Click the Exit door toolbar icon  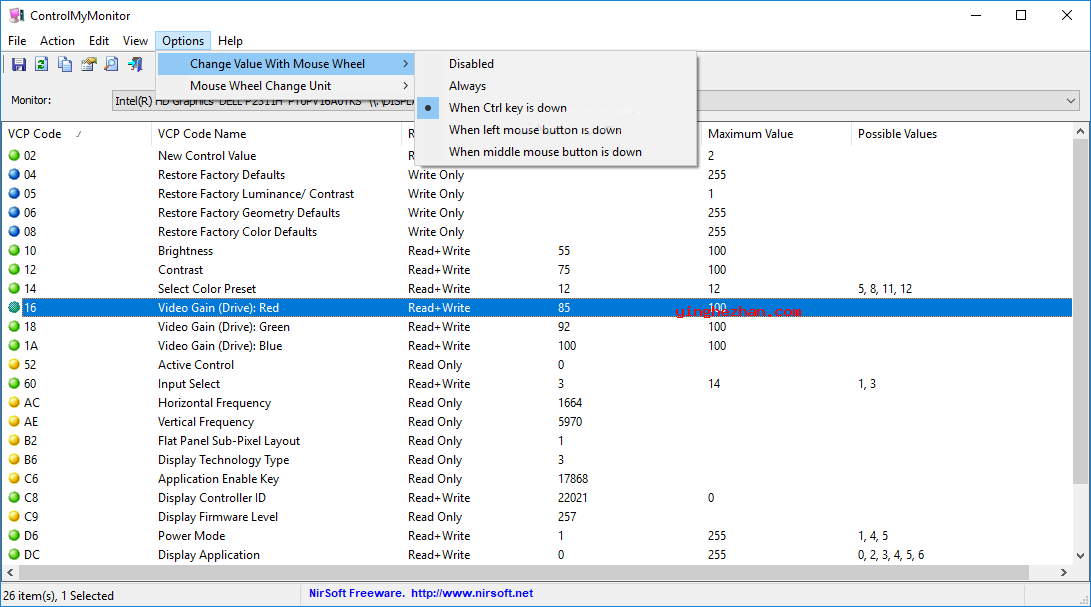click(x=135, y=65)
